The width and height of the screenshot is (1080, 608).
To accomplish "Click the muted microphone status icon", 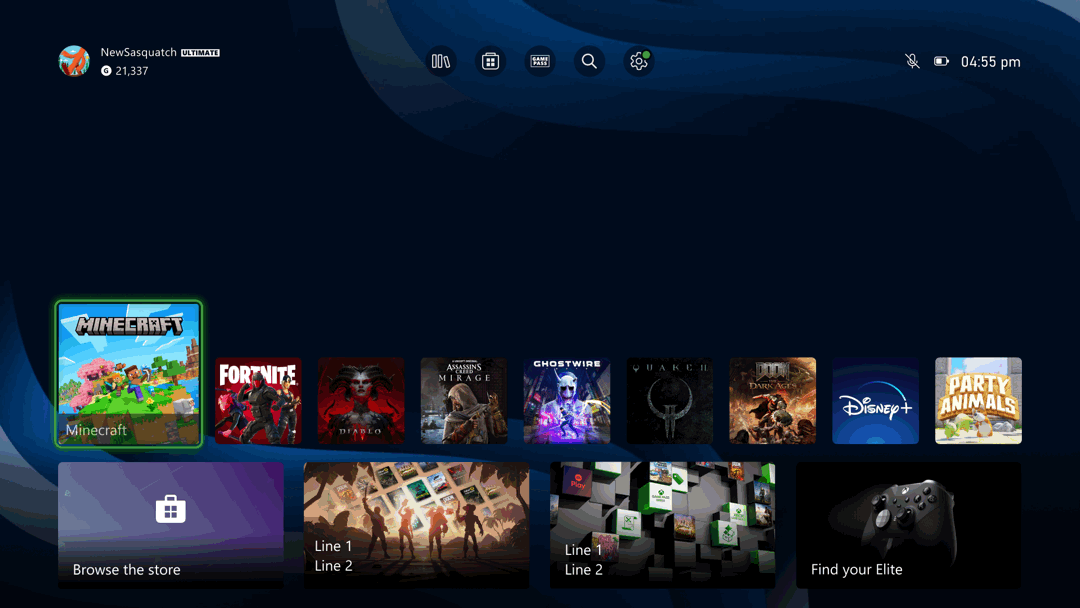I will pos(912,61).
